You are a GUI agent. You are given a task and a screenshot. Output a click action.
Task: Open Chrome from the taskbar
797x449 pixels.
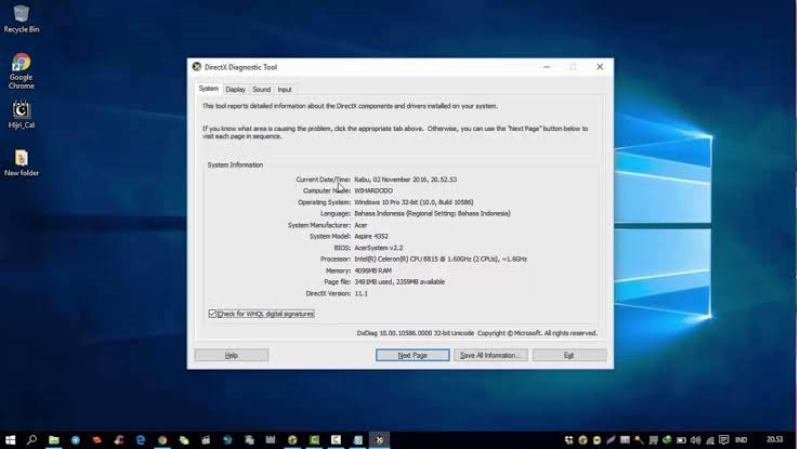coord(163,440)
